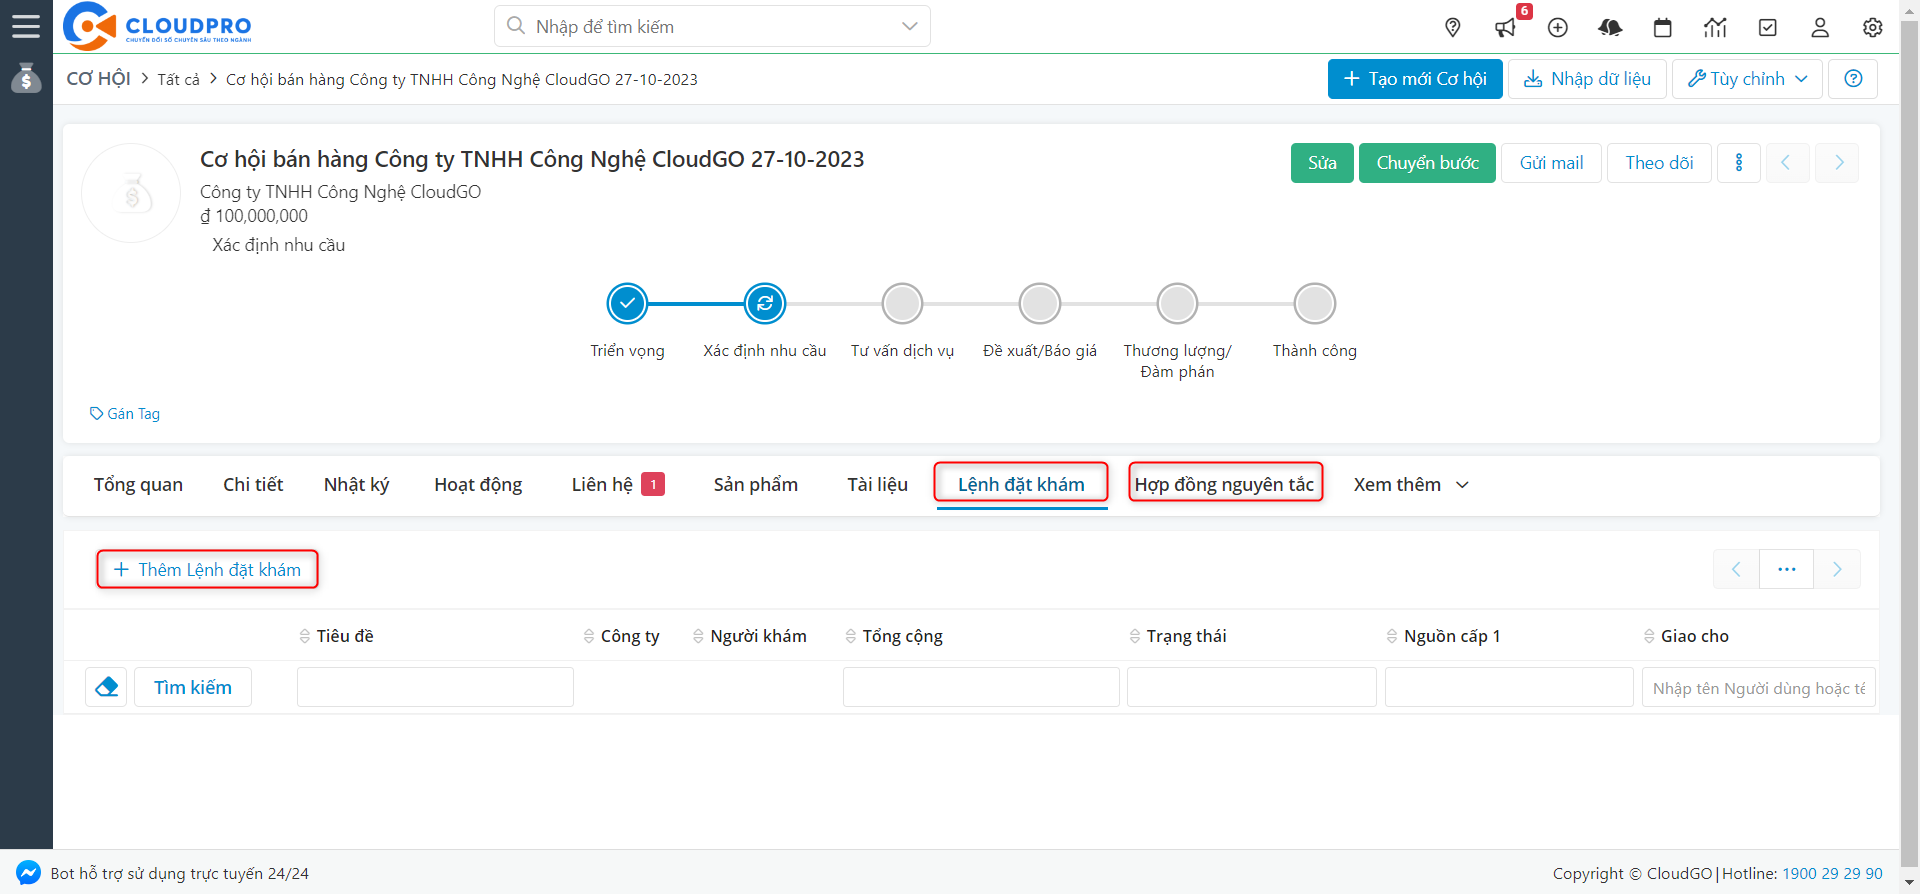Viewport: 1920px width, 894px height.
Task: Open the settings gear icon
Action: point(1873,27)
